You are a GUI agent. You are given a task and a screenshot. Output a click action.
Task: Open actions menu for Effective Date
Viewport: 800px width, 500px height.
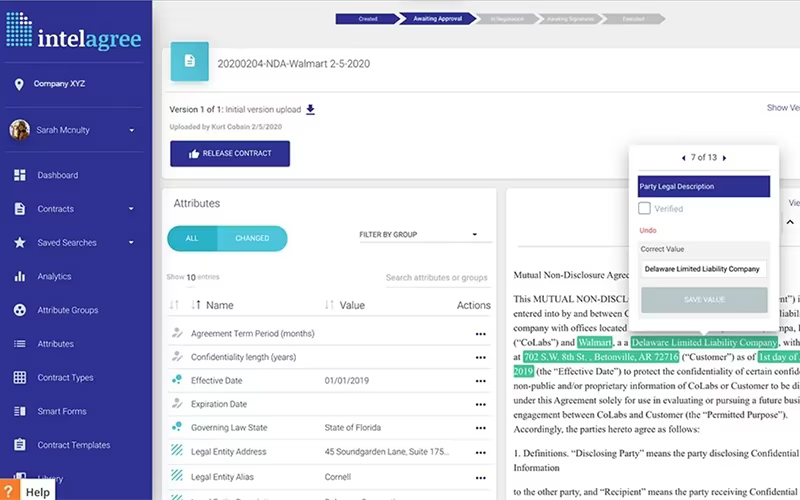(x=480, y=381)
